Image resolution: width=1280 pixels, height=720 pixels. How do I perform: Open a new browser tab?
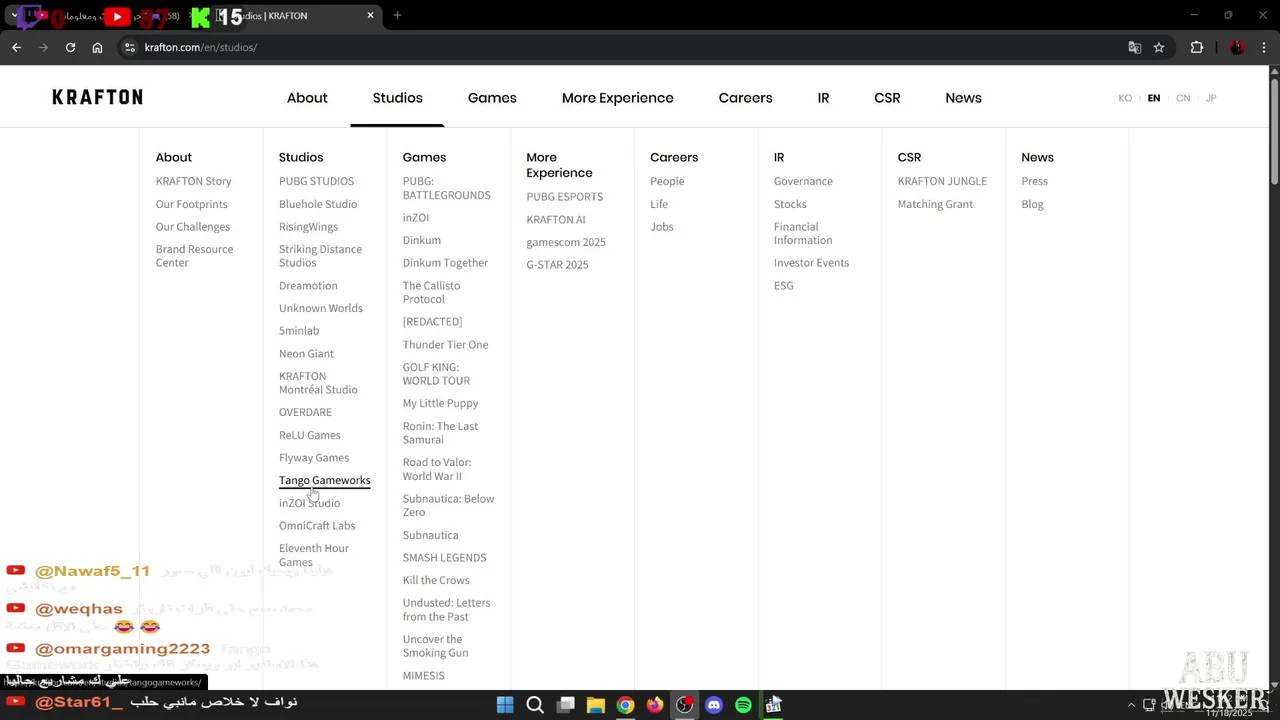point(397,15)
